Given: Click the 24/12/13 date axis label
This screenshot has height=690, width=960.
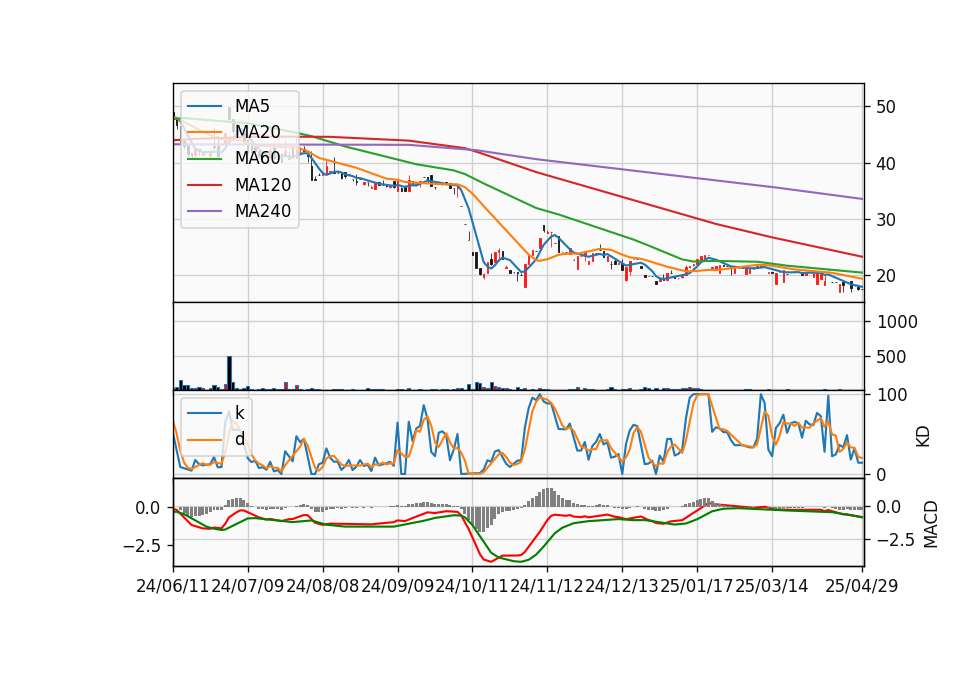Looking at the screenshot, I should (x=621, y=586).
